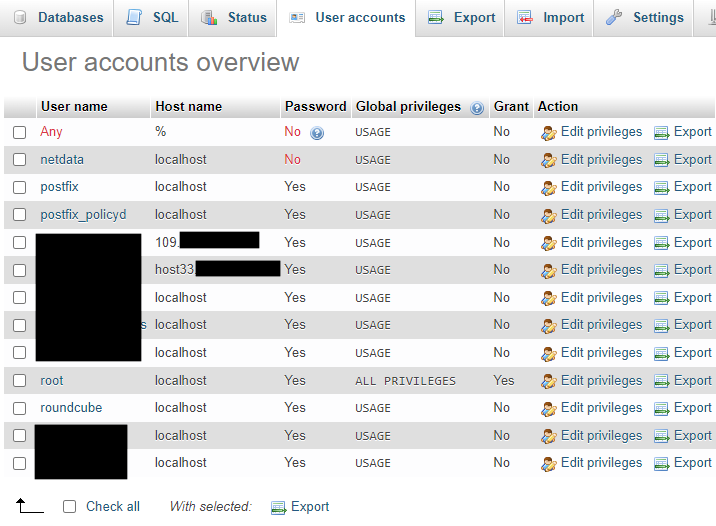Tick the host33 row checkbox
The width and height of the screenshot is (716, 526).
[20, 270]
